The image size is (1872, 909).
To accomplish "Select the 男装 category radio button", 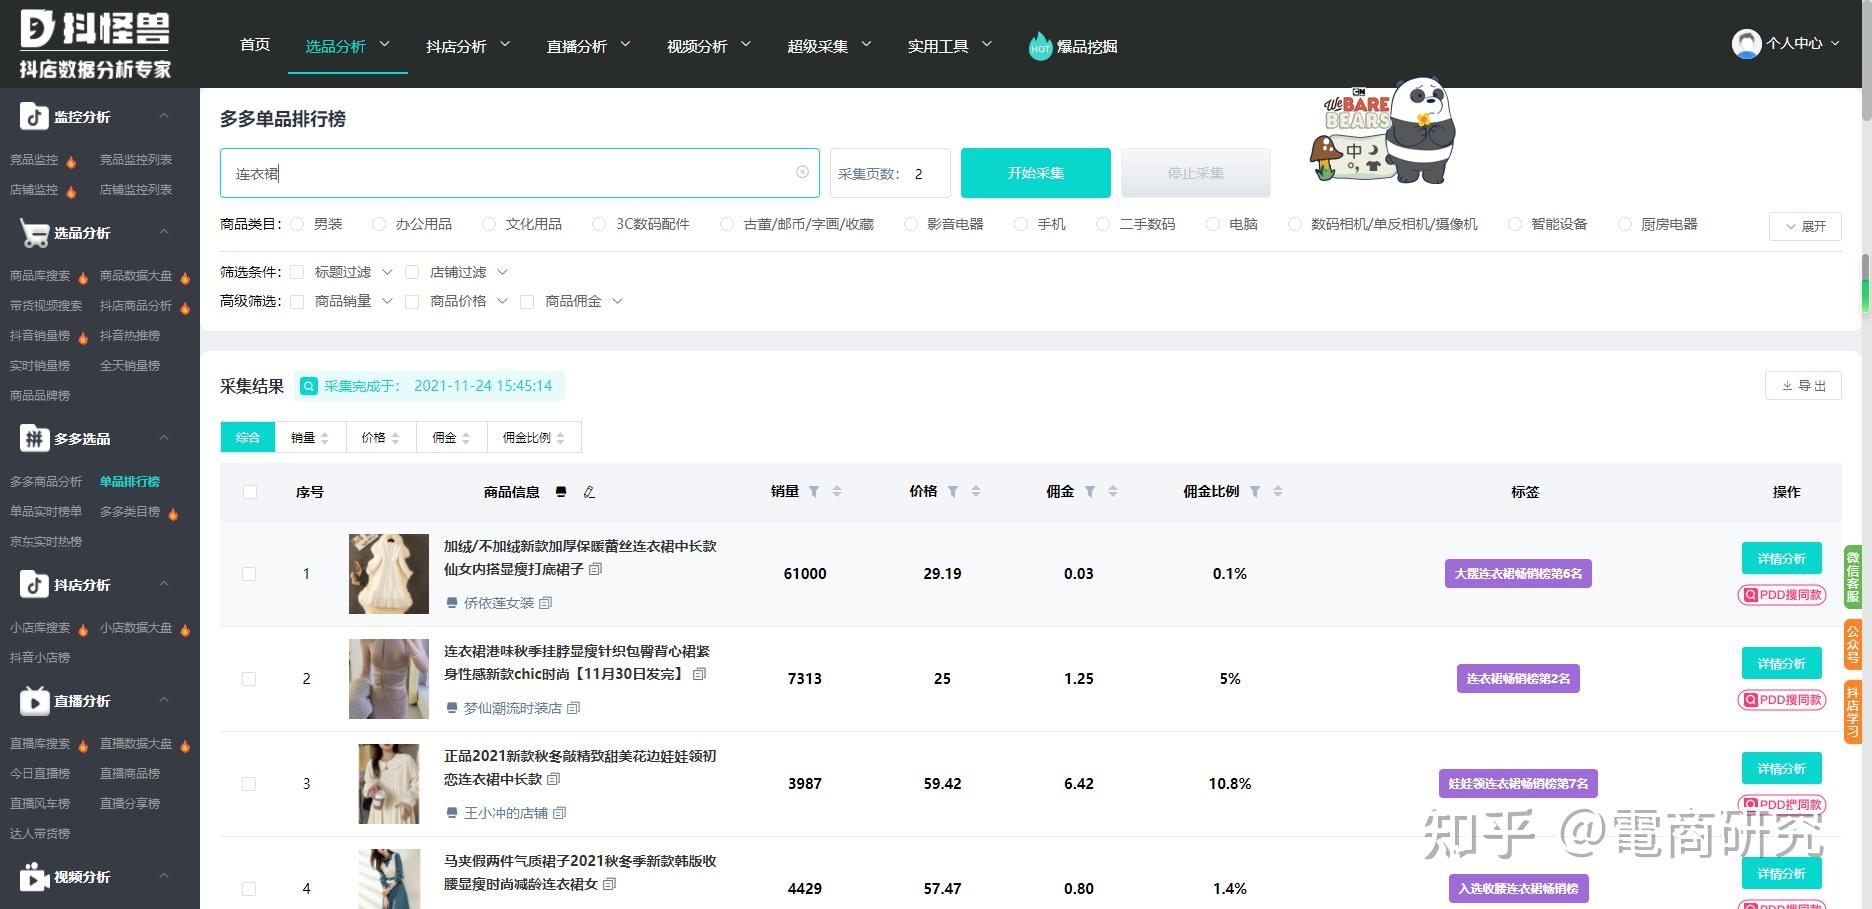I will (x=297, y=224).
